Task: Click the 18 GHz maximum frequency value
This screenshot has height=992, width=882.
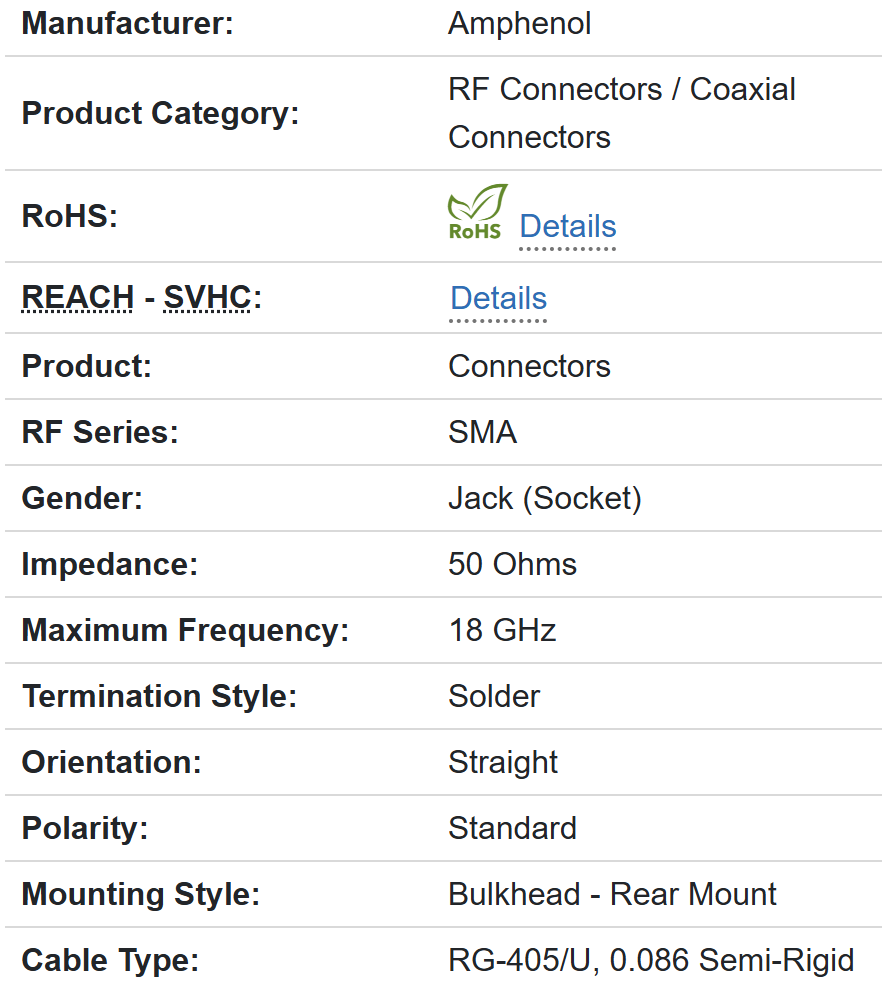Action: tap(502, 631)
